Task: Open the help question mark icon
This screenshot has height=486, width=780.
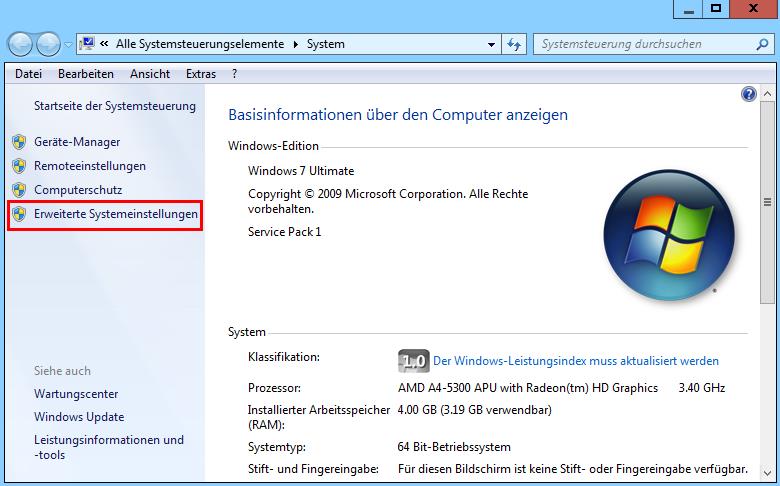Action: 749,94
